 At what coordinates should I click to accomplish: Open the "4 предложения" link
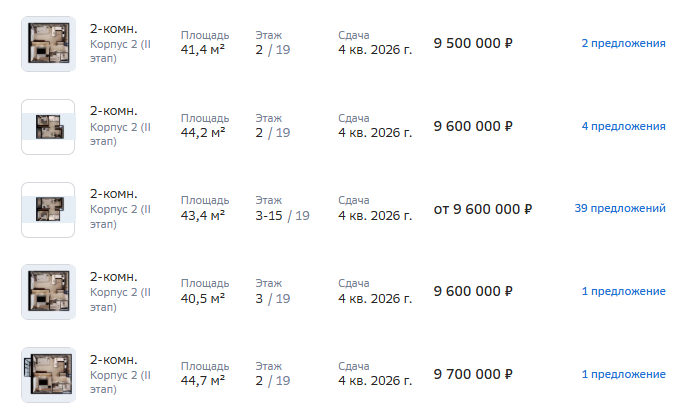click(x=623, y=126)
